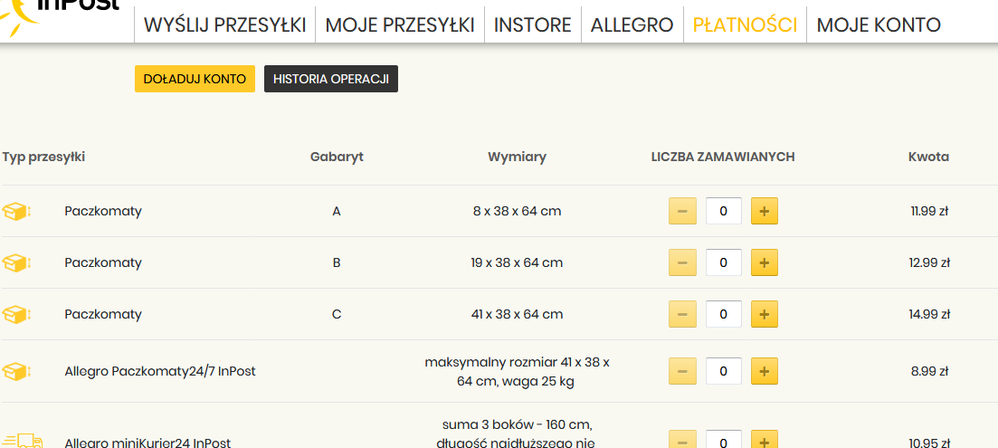Click the price '8.99 zł'
Image resolution: width=998 pixels, height=448 pixels.
(930, 372)
